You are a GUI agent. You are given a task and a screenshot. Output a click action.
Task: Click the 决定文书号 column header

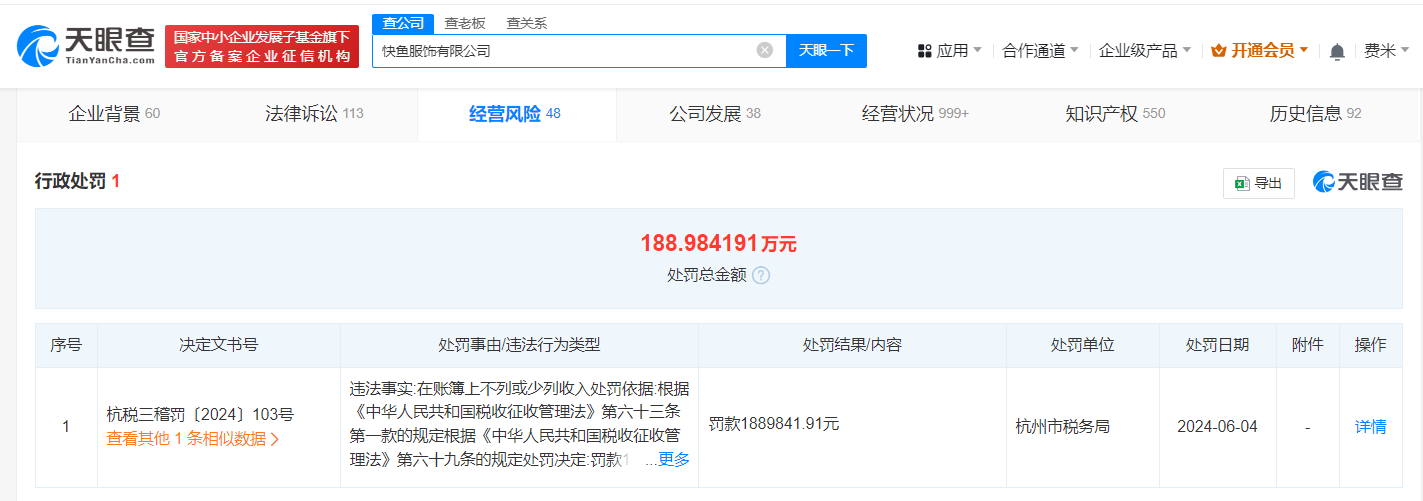click(x=218, y=345)
